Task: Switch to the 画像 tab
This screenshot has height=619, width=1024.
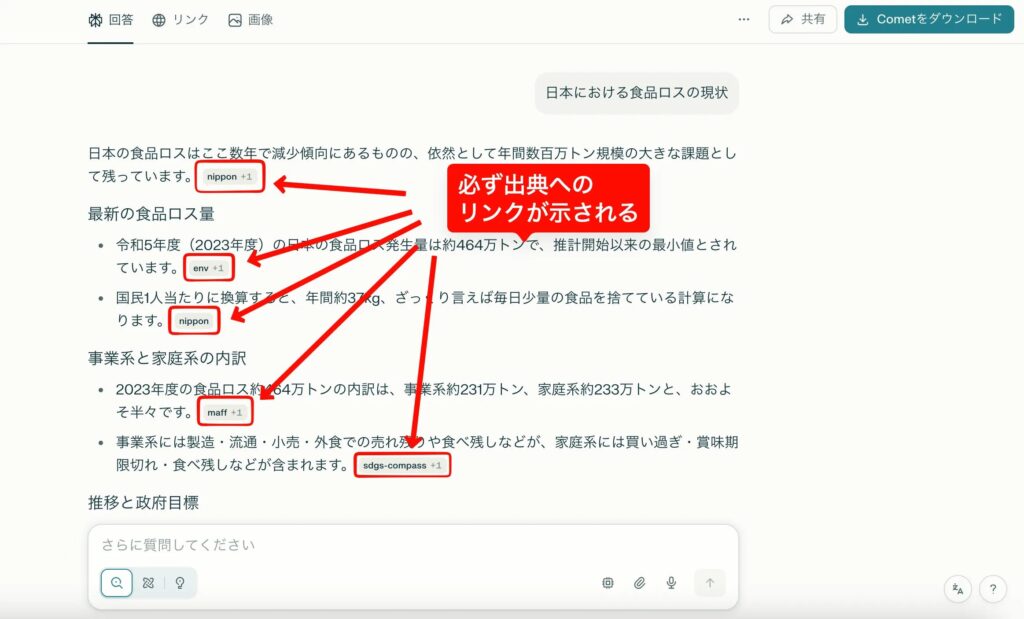Action: pyautogui.click(x=251, y=20)
